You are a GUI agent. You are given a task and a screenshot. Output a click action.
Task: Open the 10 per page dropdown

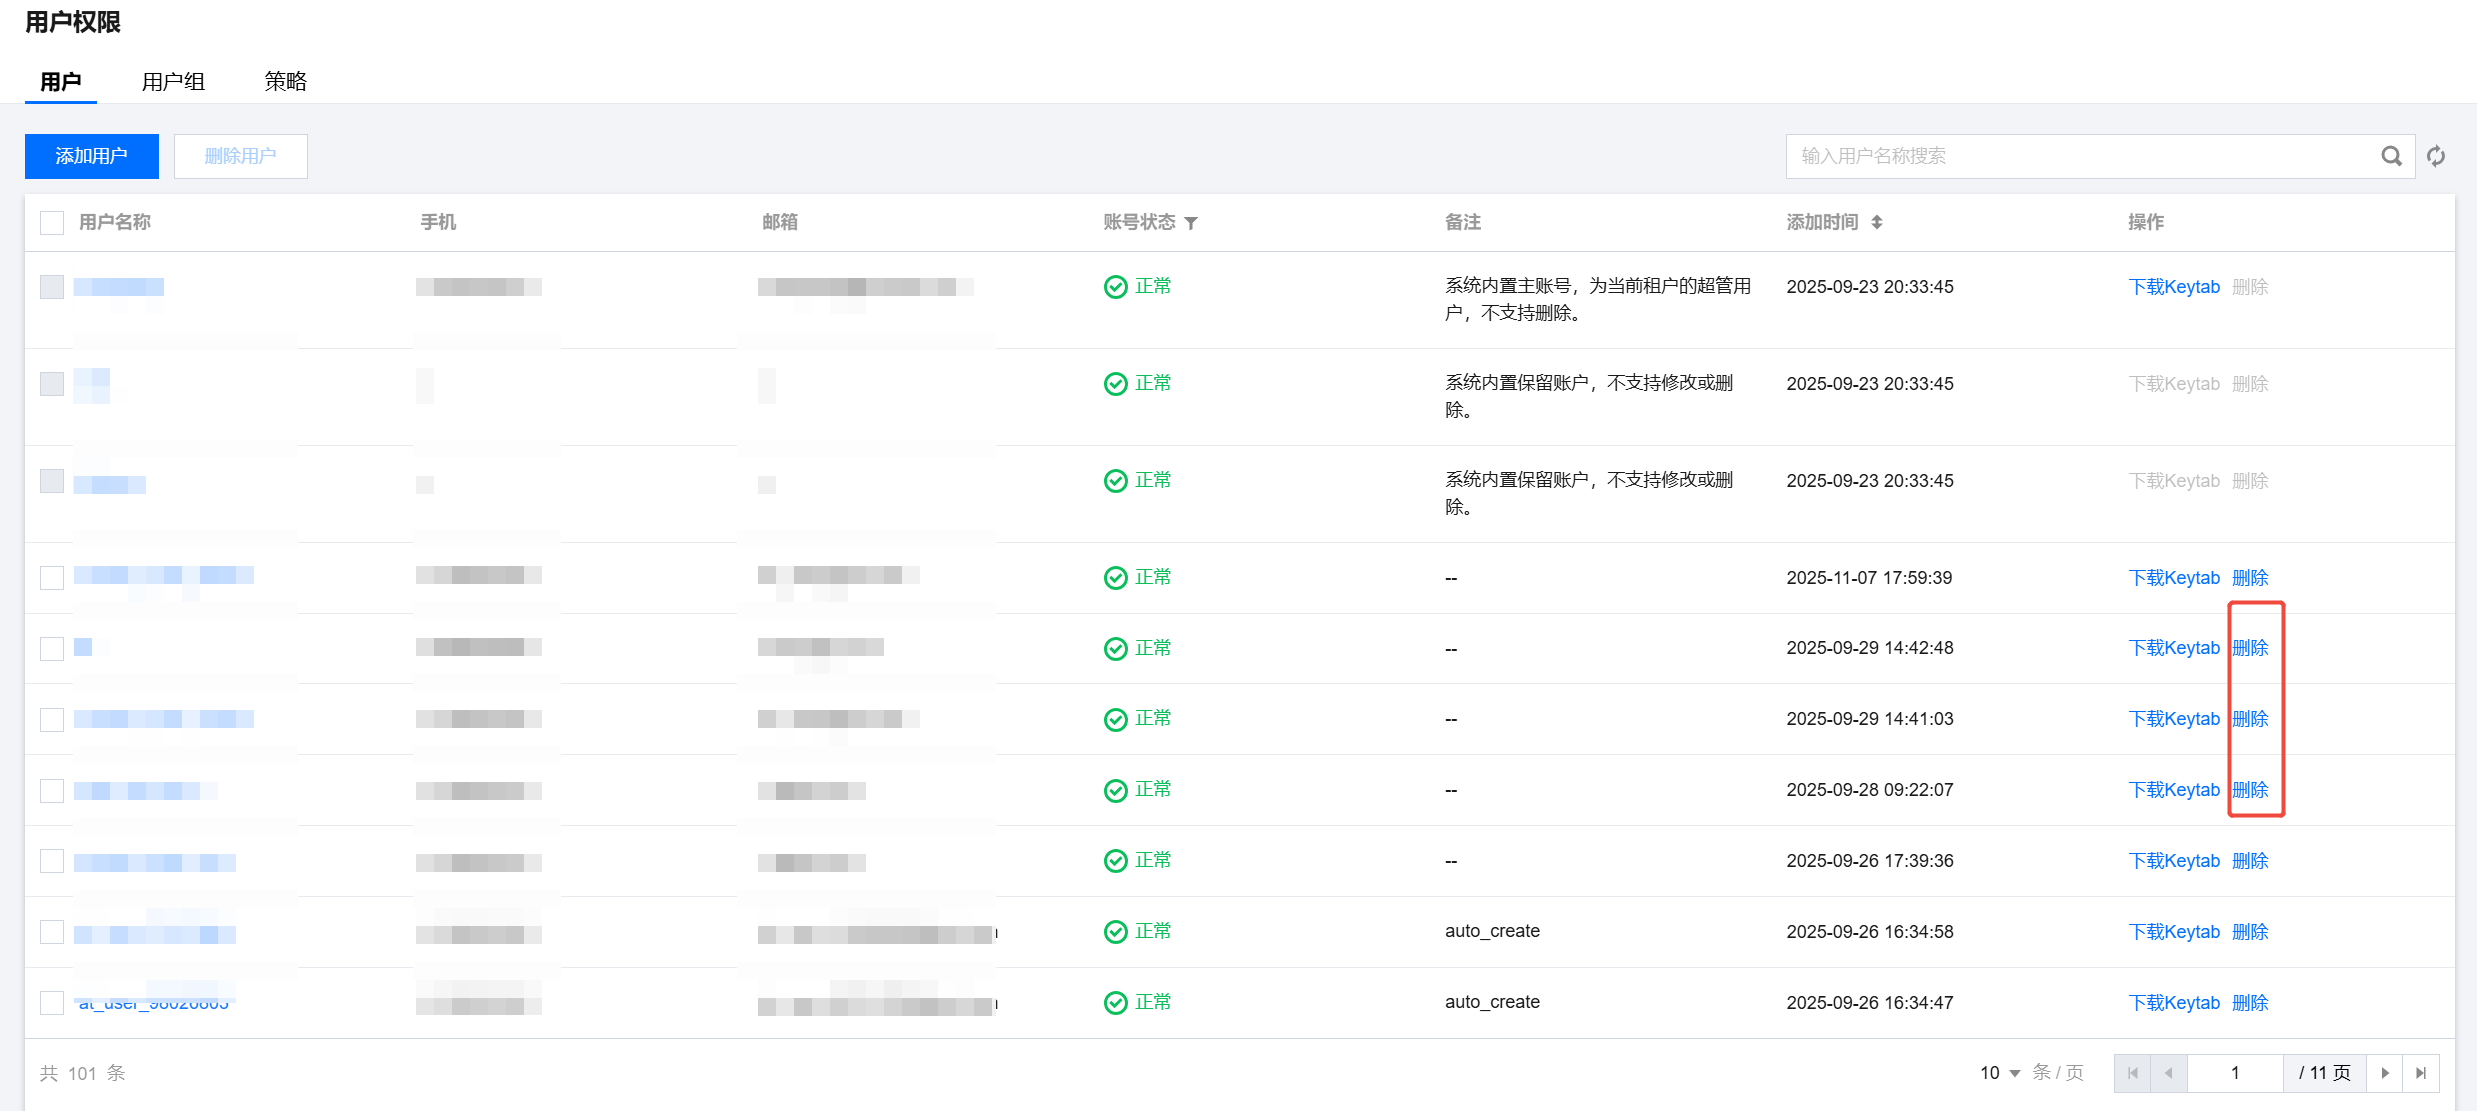pyautogui.click(x=2000, y=1073)
